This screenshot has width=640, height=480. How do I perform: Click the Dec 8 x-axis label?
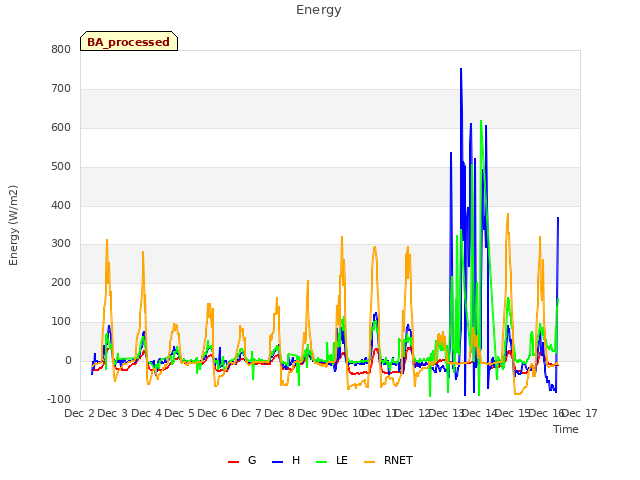click(280, 413)
